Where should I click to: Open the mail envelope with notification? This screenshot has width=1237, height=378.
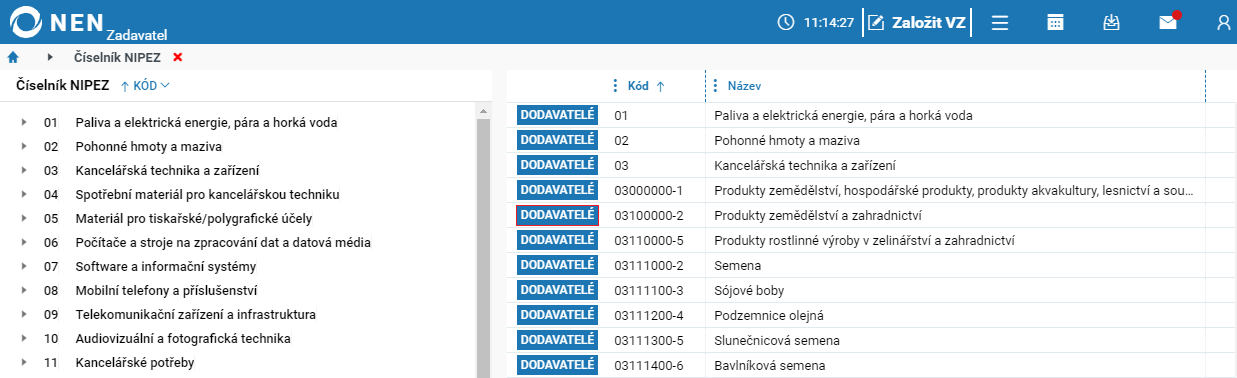[1168, 22]
